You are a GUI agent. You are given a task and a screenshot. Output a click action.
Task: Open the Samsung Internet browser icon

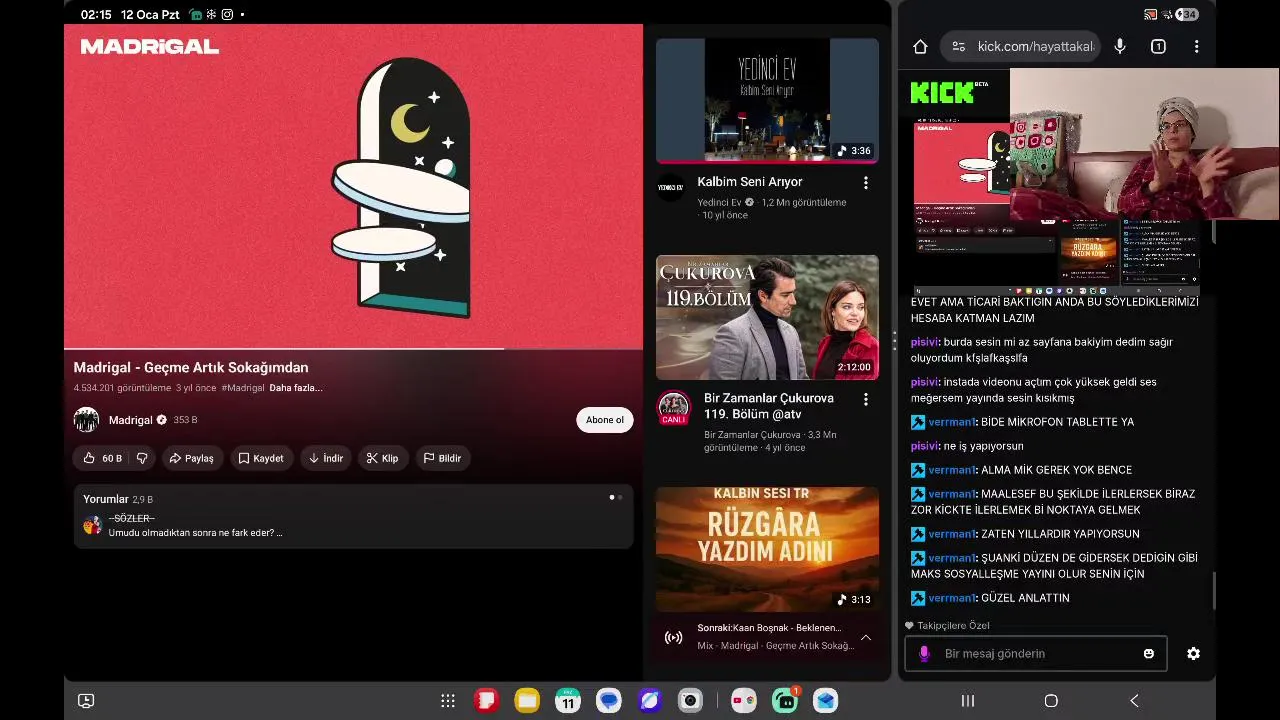(650, 701)
